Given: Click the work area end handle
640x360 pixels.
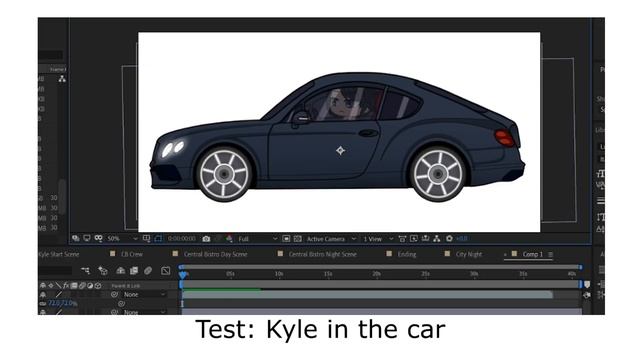Looking at the screenshot, I should [580, 284].
